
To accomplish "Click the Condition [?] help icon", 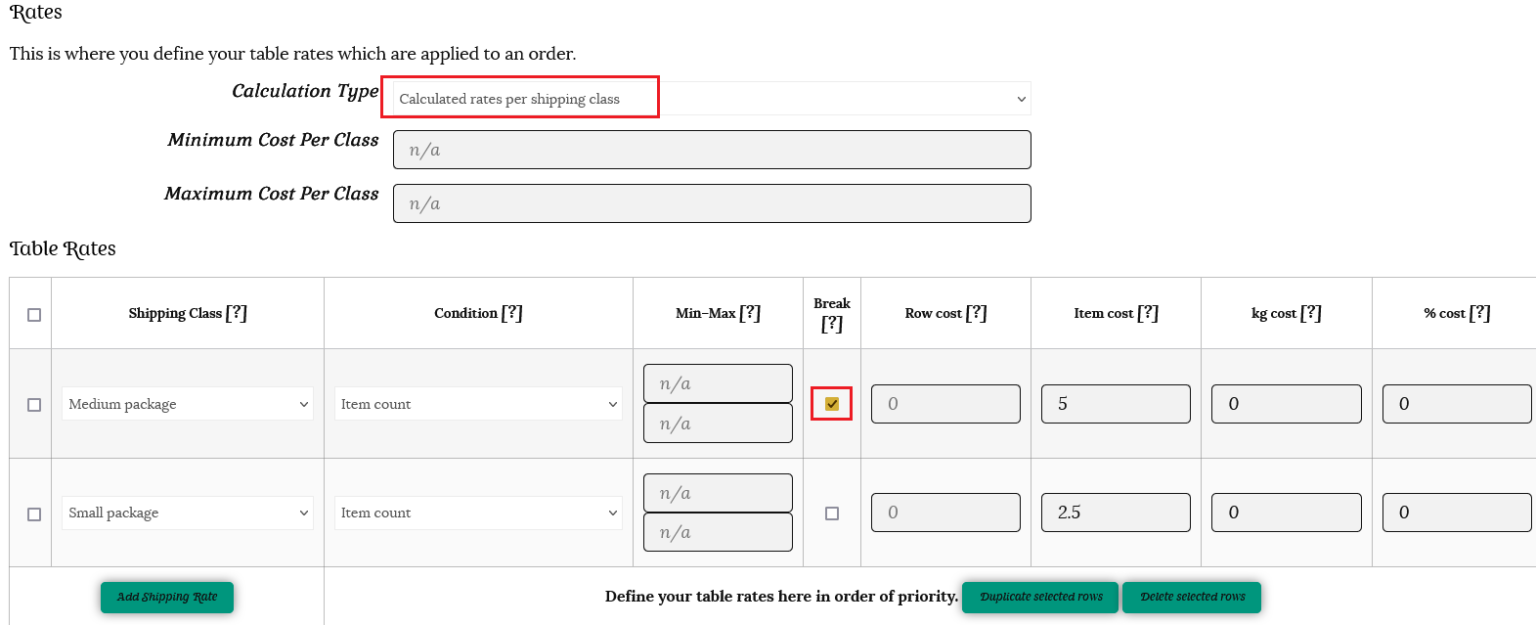I will point(512,313).
